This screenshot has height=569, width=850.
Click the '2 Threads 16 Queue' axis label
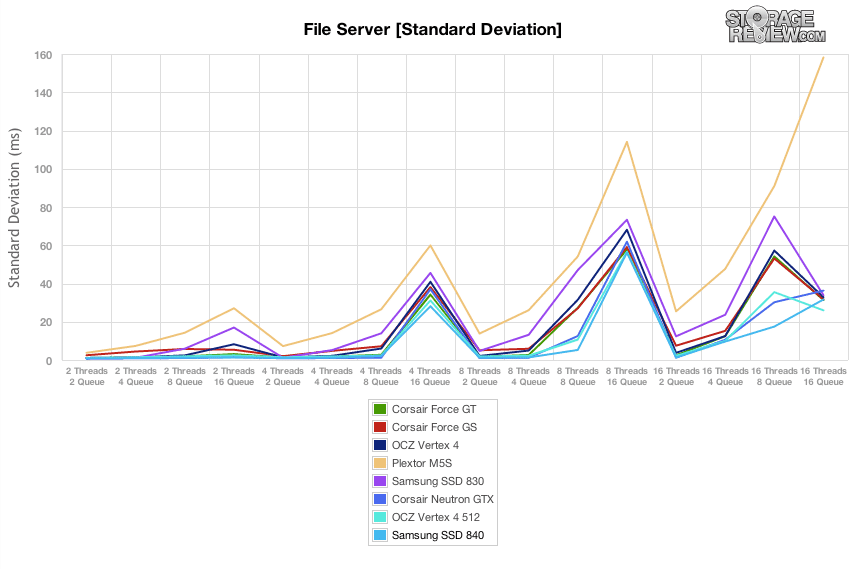pos(234,377)
